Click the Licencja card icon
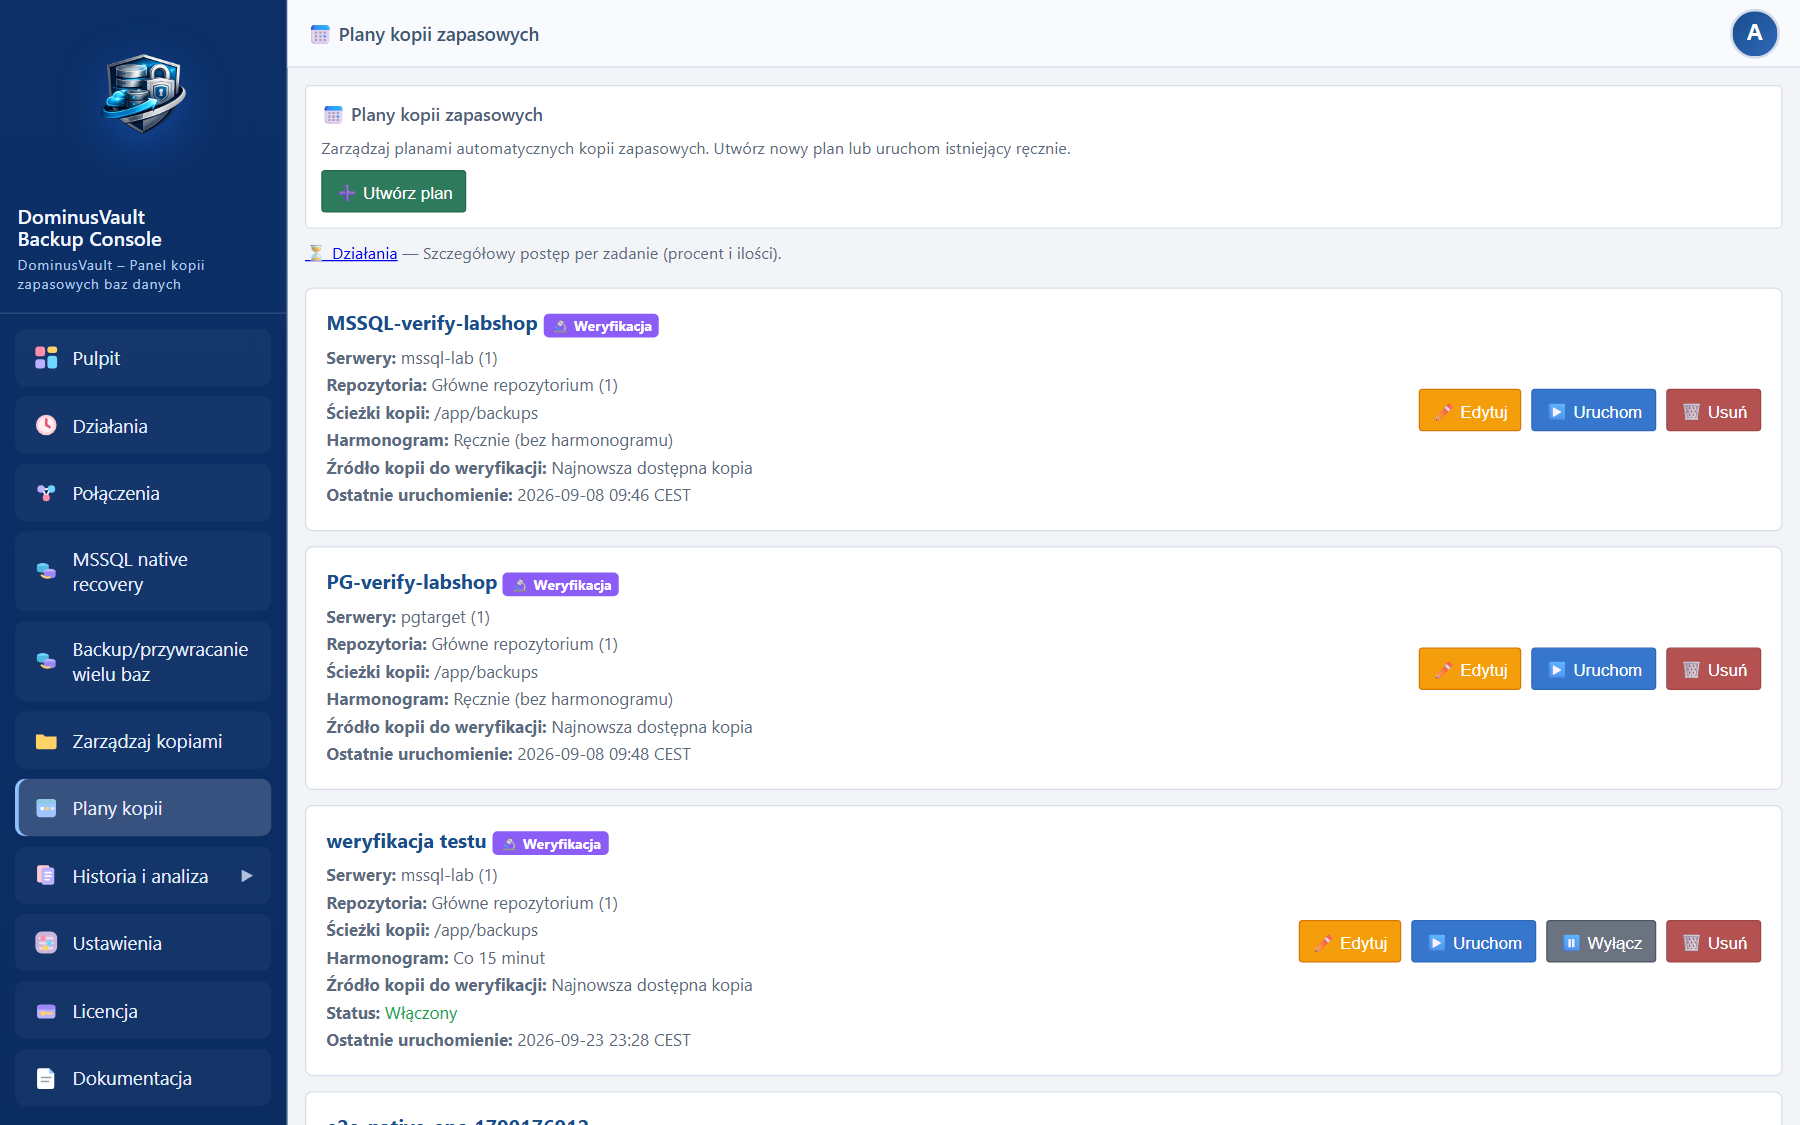This screenshot has width=1800, height=1125. tap(46, 1011)
